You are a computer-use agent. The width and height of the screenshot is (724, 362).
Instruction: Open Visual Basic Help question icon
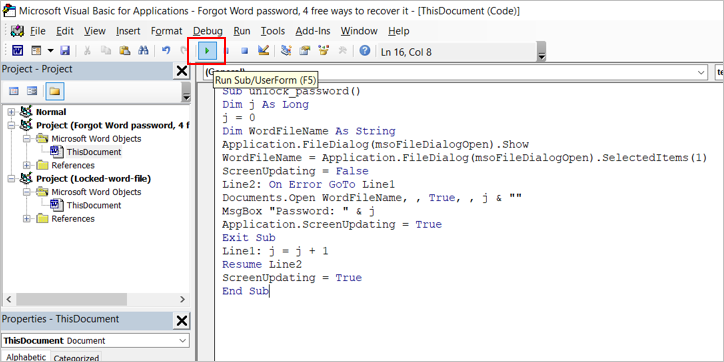[365, 51]
